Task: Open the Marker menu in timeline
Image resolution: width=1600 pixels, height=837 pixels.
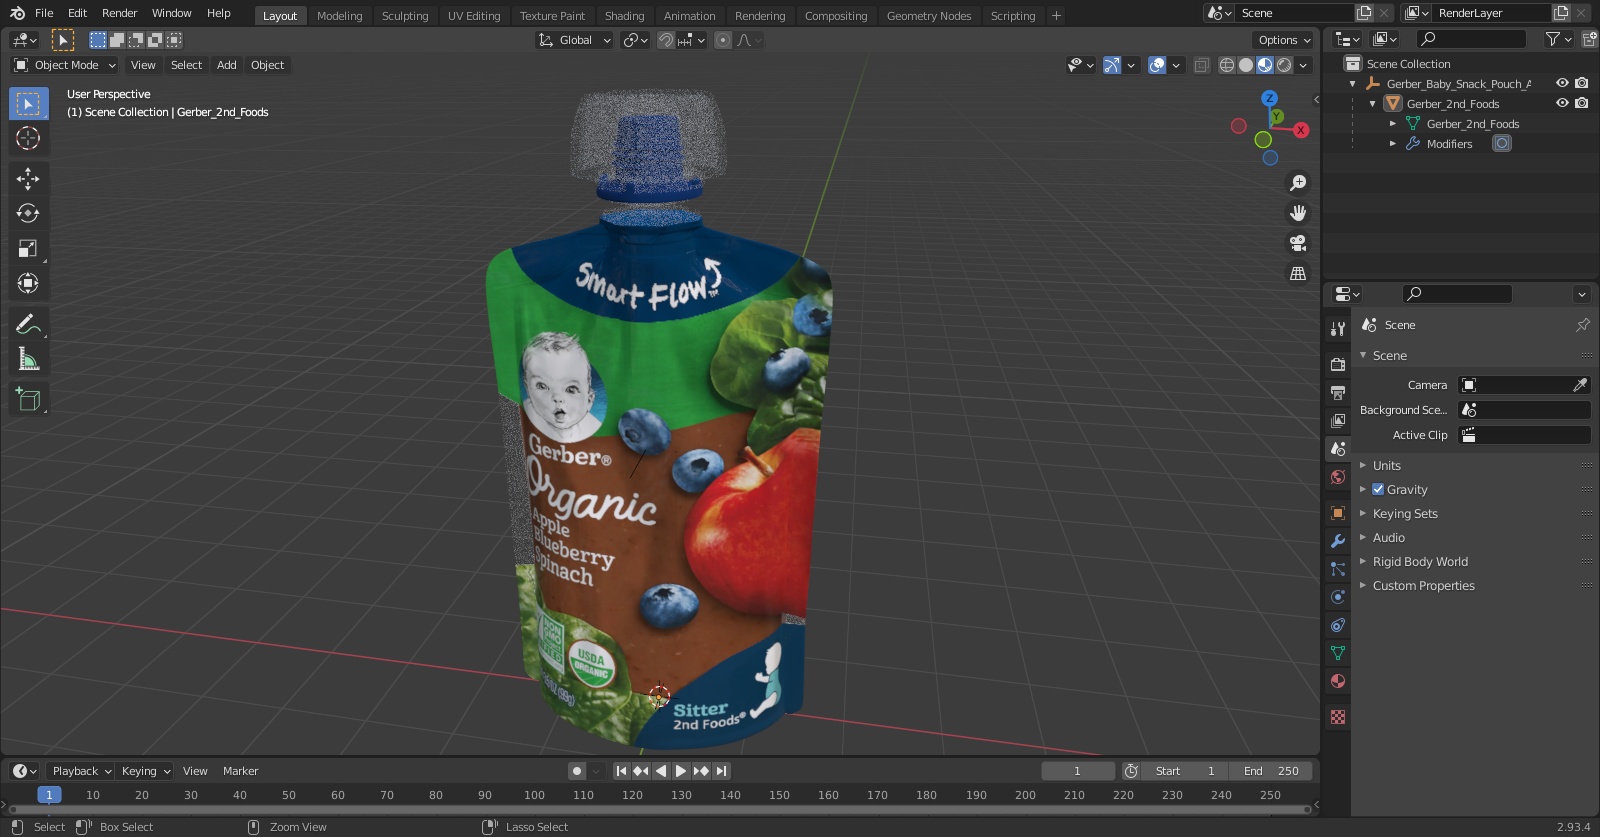Action: pos(240,771)
